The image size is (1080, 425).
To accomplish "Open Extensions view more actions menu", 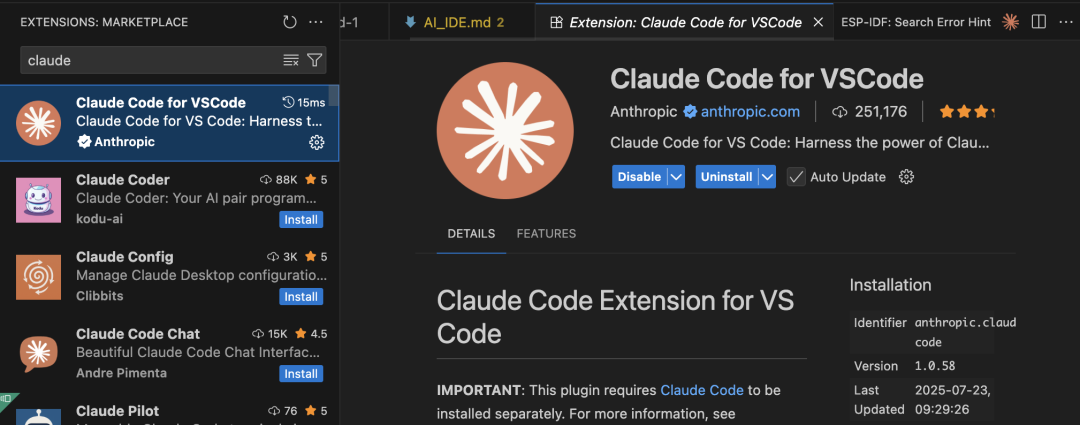I will (316, 22).
